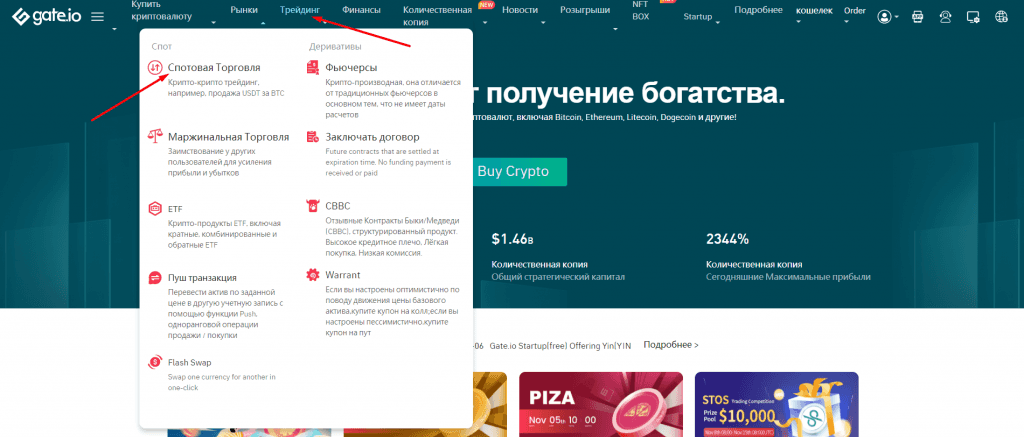Expand the кошелек dropdown arrow

click(798, 22)
